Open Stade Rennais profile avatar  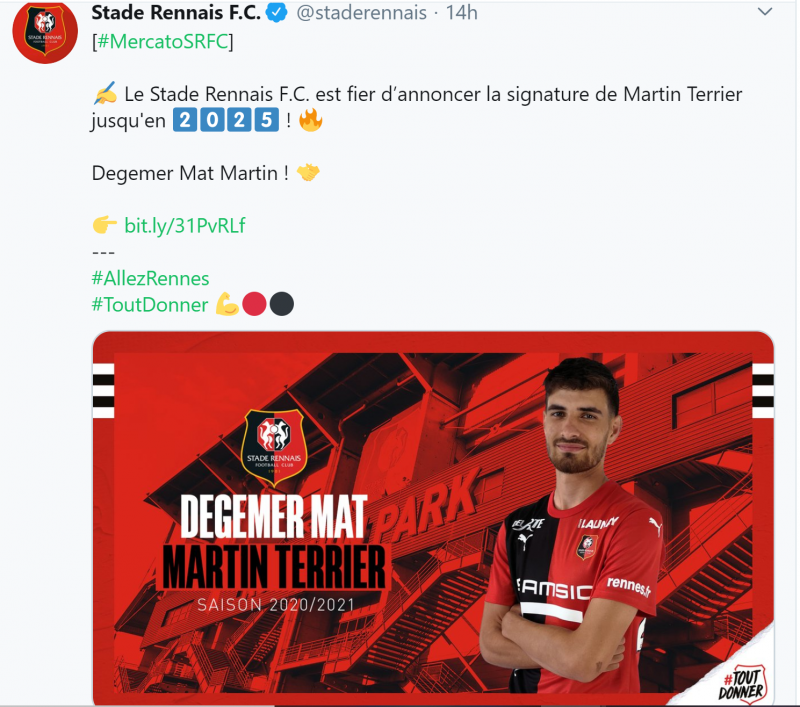pos(45,31)
